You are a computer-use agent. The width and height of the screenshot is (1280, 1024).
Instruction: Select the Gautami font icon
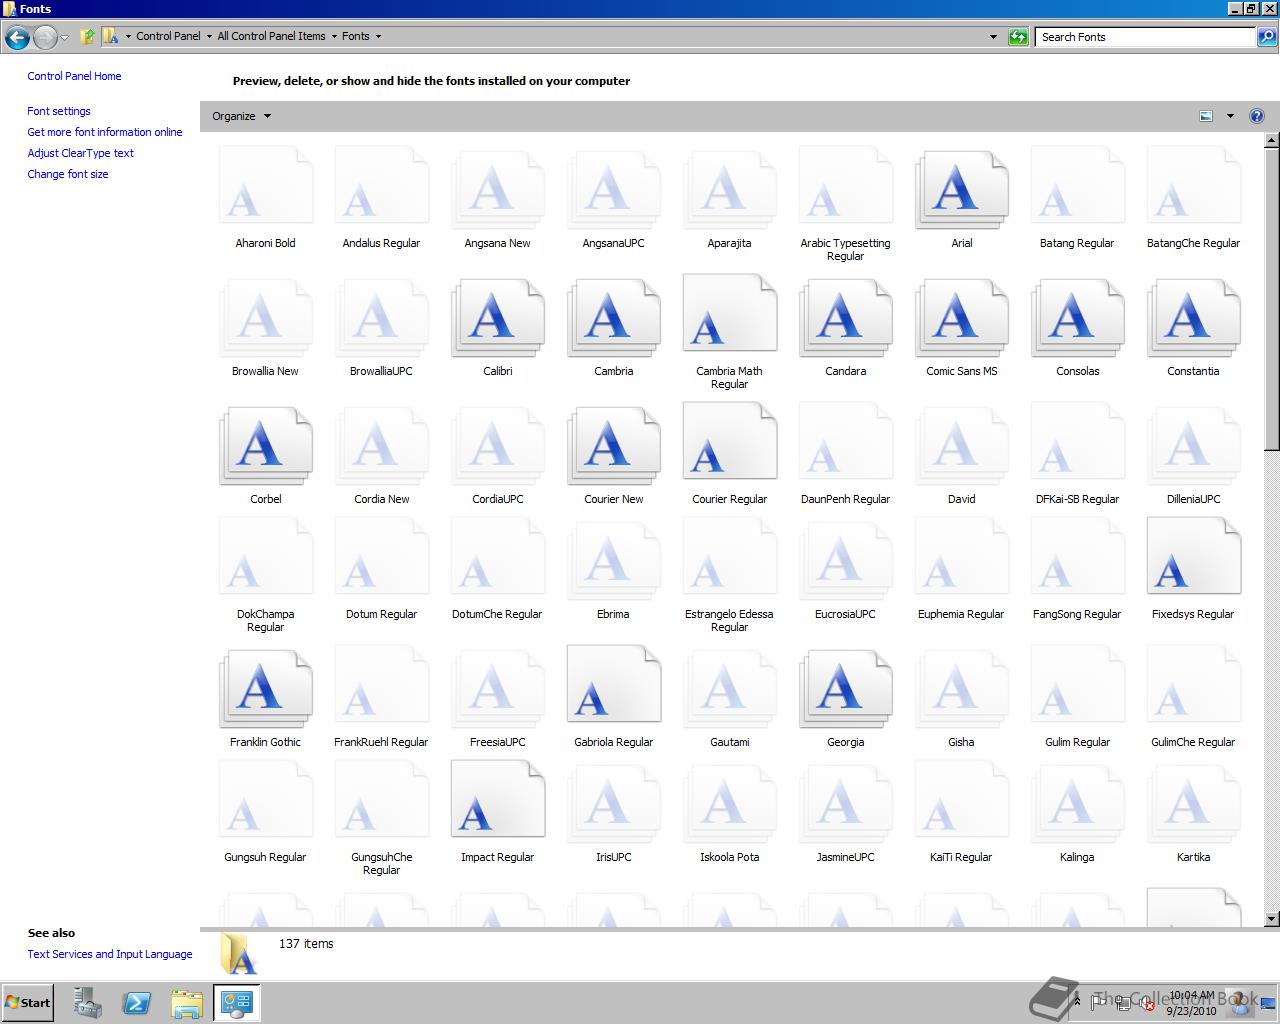[729, 689]
